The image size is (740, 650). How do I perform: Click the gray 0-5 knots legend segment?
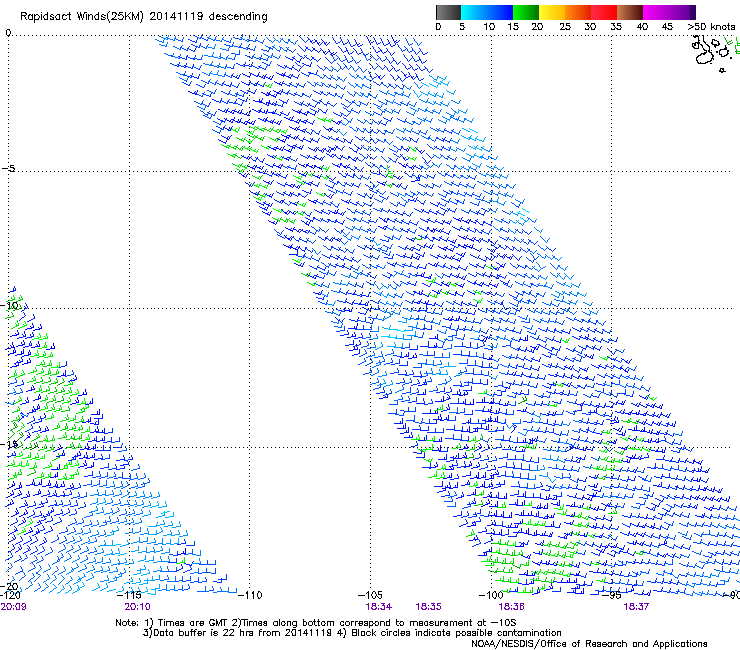[x=449, y=12]
